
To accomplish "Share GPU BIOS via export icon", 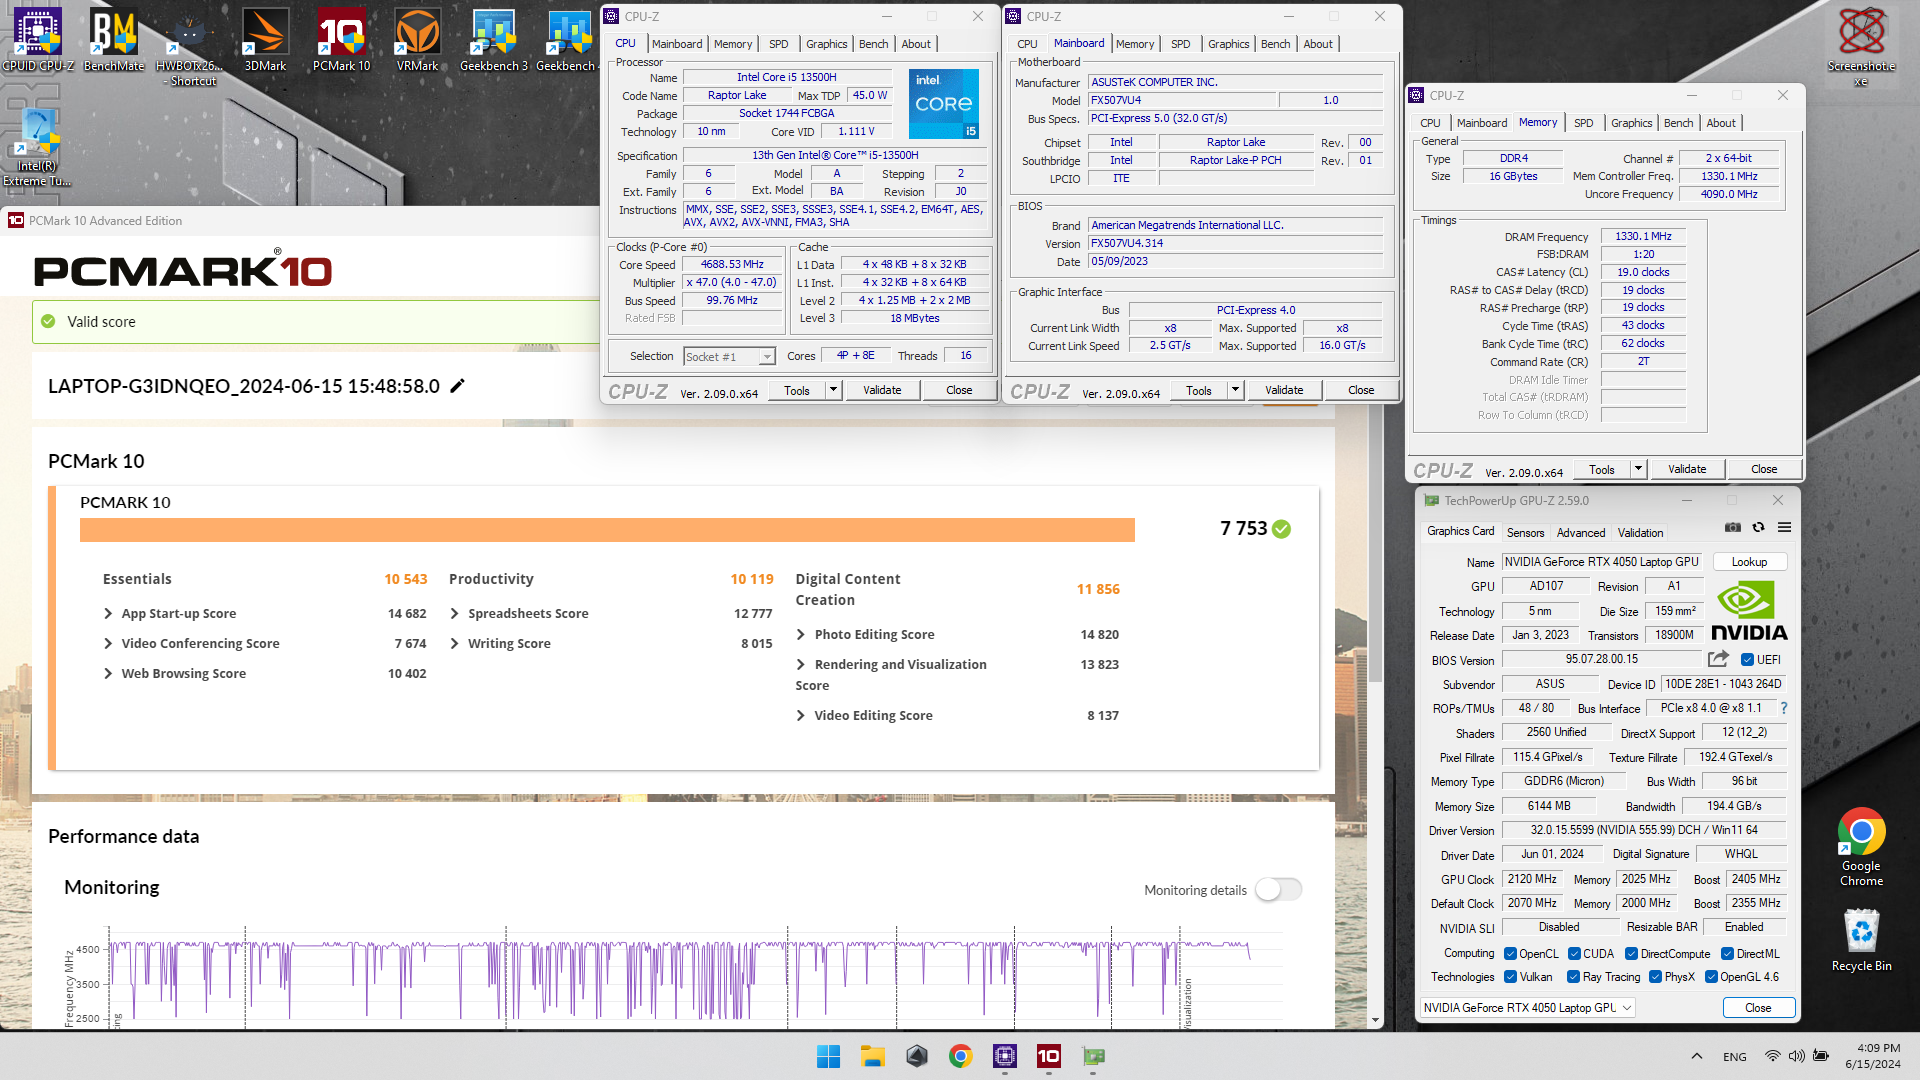I will click(x=1718, y=659).
